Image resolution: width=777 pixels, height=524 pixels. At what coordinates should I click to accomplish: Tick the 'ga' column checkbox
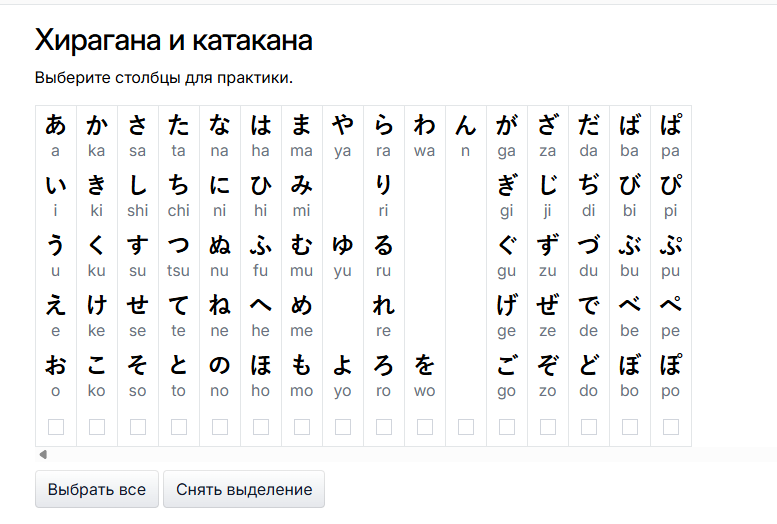[x=507, y=427]
